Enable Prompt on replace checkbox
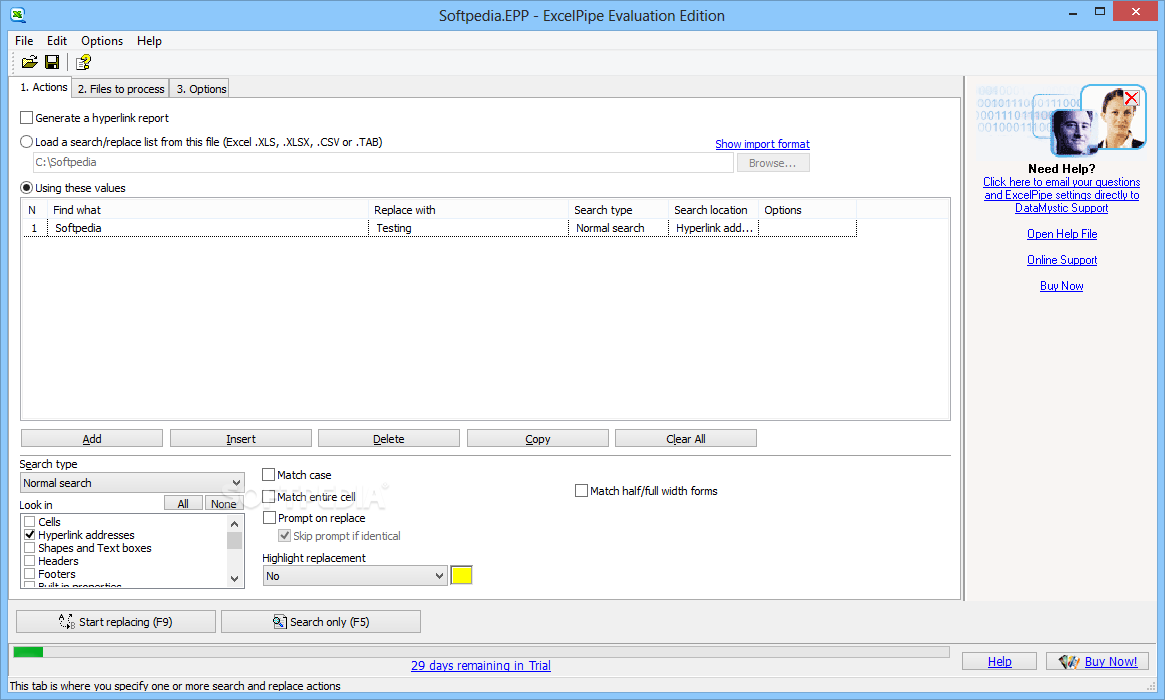The width and height of the screenshot is (1165, 700). pyautogui.click(x=270, y=517)
